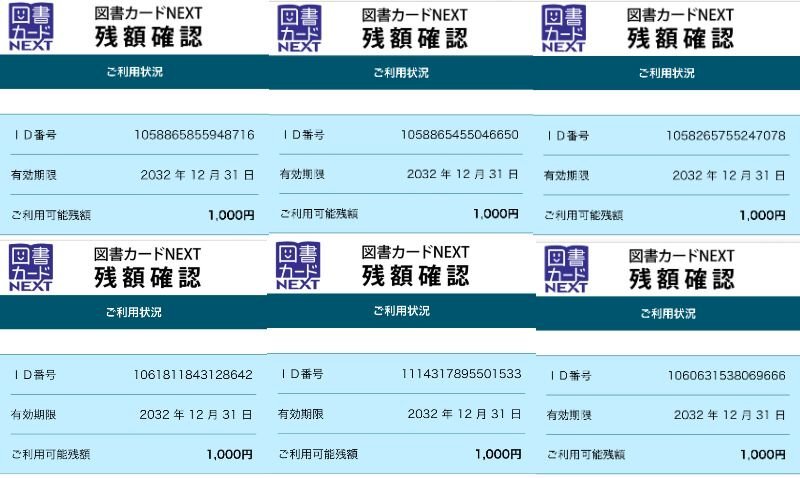
Task: Open ご利用状況 tab for card ending 6650
Action: (401, 73)
